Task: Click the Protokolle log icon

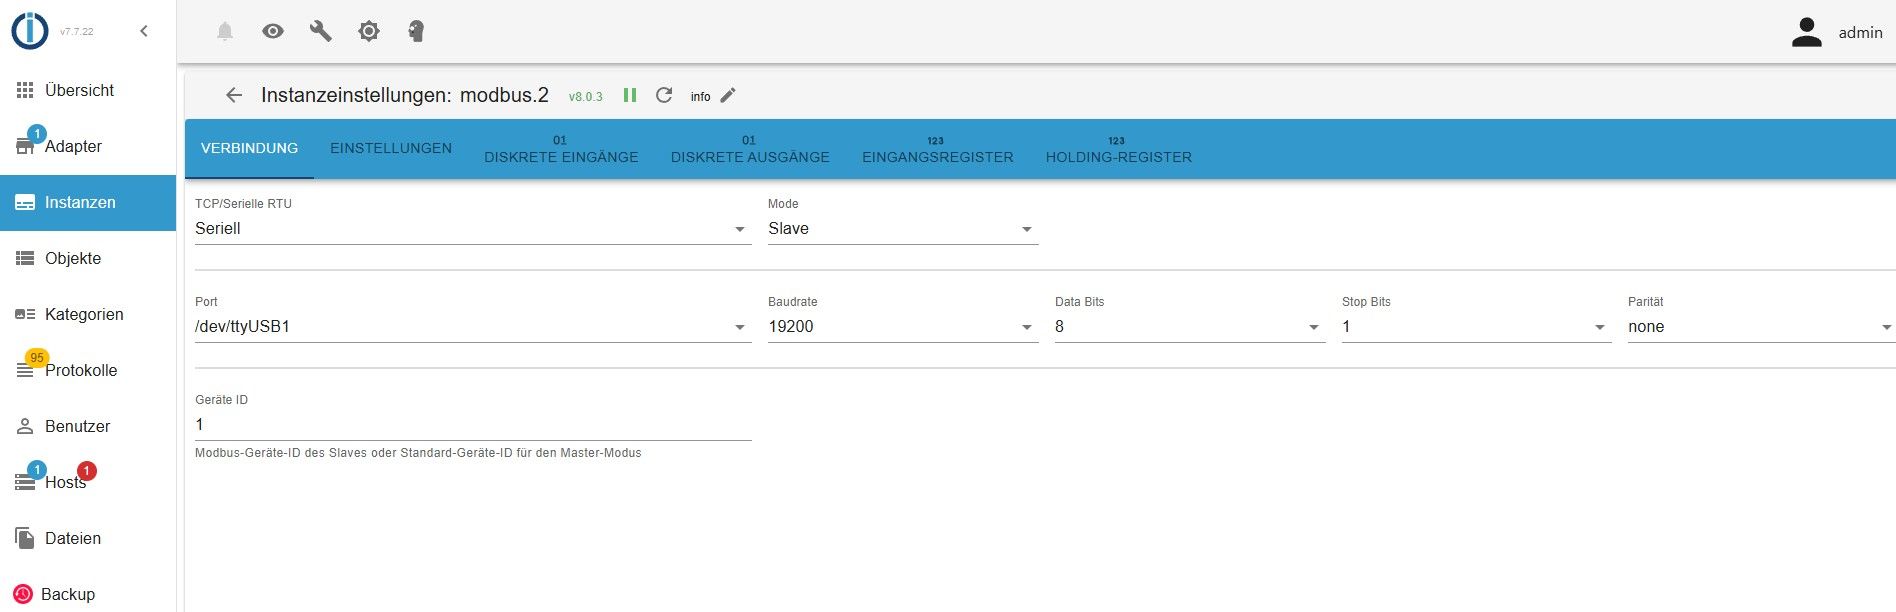Action: coord(25,371)
